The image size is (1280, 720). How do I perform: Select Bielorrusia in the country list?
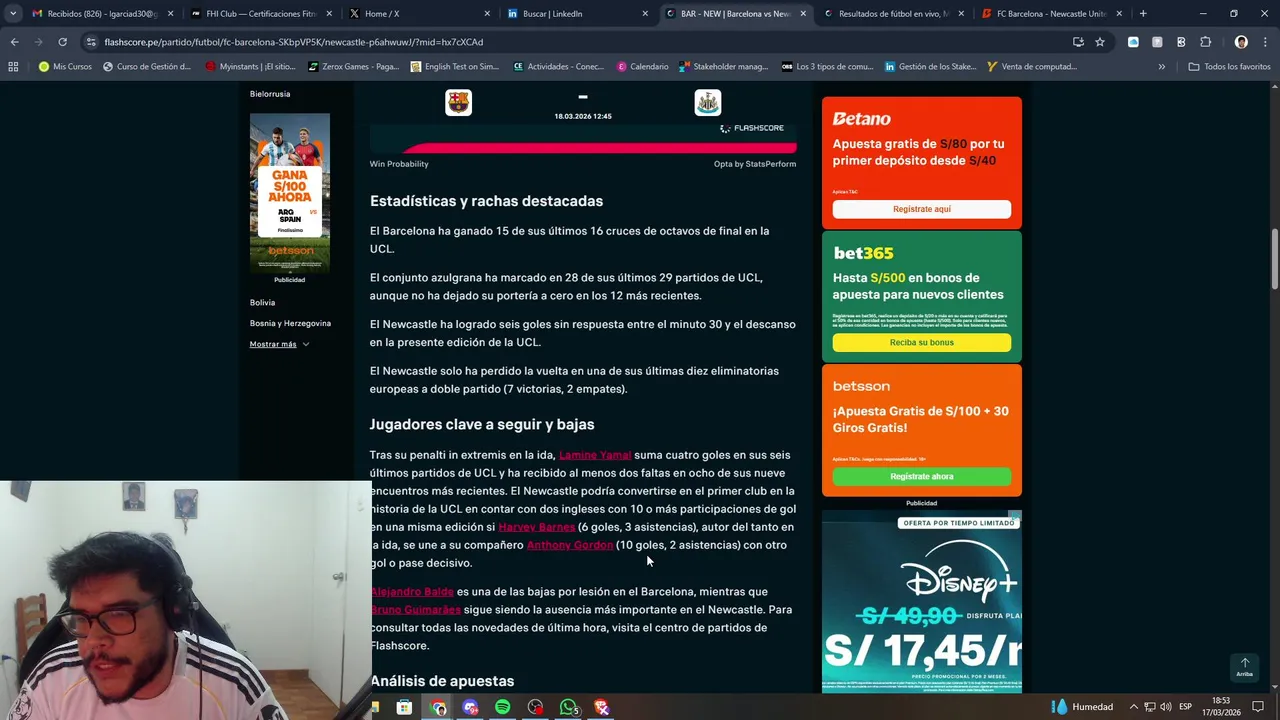[x=270, y=94]
